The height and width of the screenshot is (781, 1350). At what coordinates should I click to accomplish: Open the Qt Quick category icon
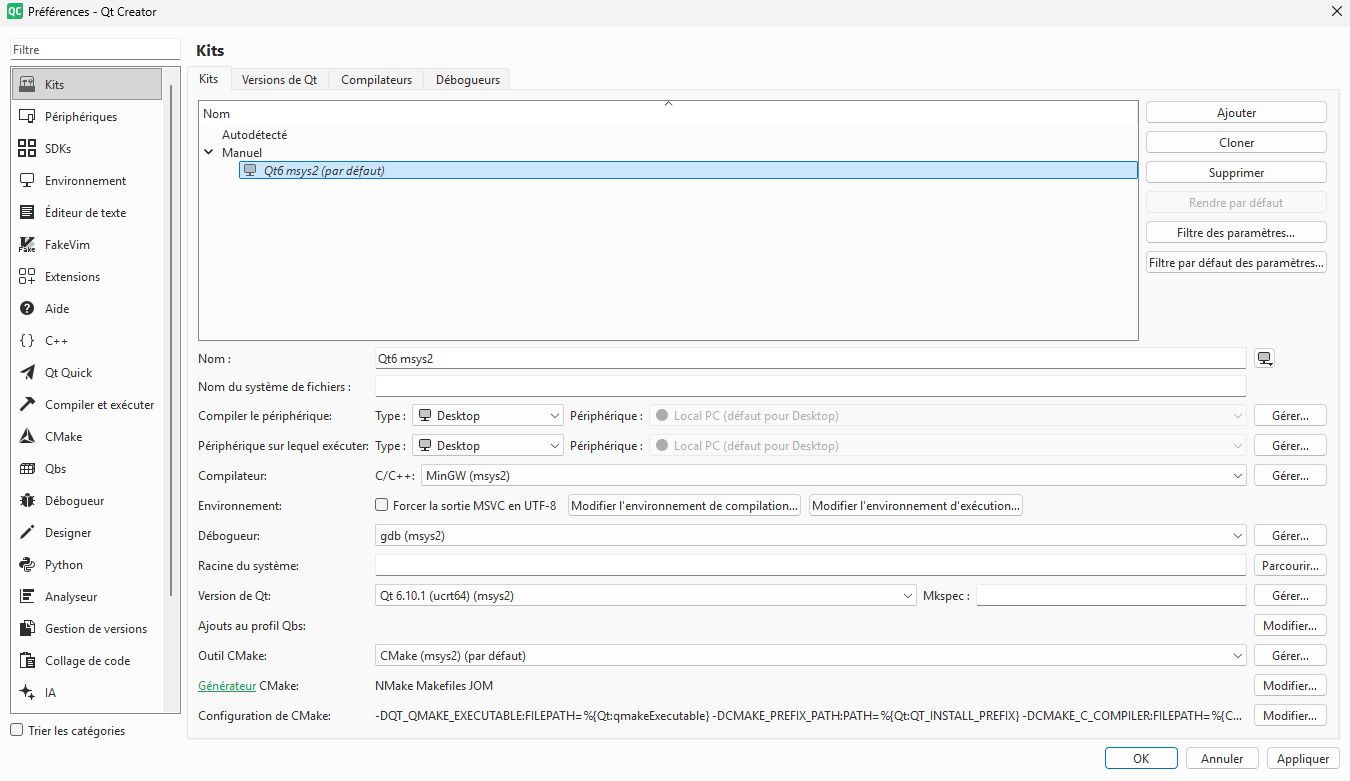click(x=27, y=373)
